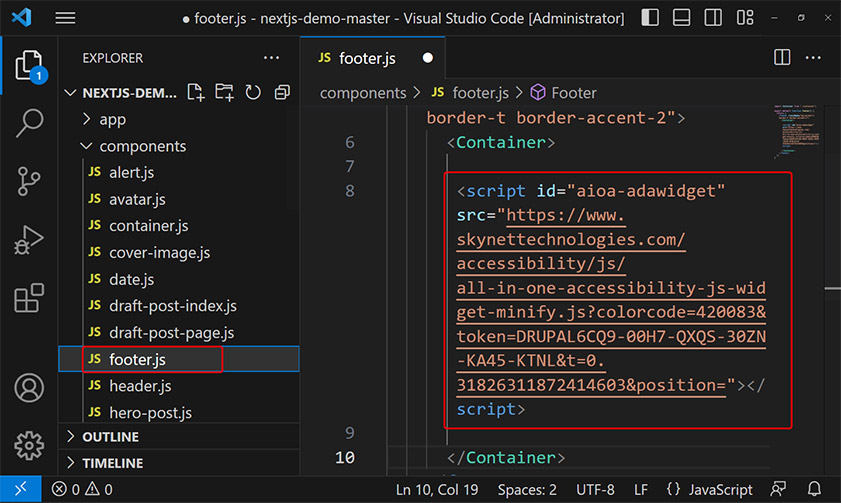This screenshot has height=503, width=841.
Task: Open container.js in the explorer
Action: (x=178, y=226)
